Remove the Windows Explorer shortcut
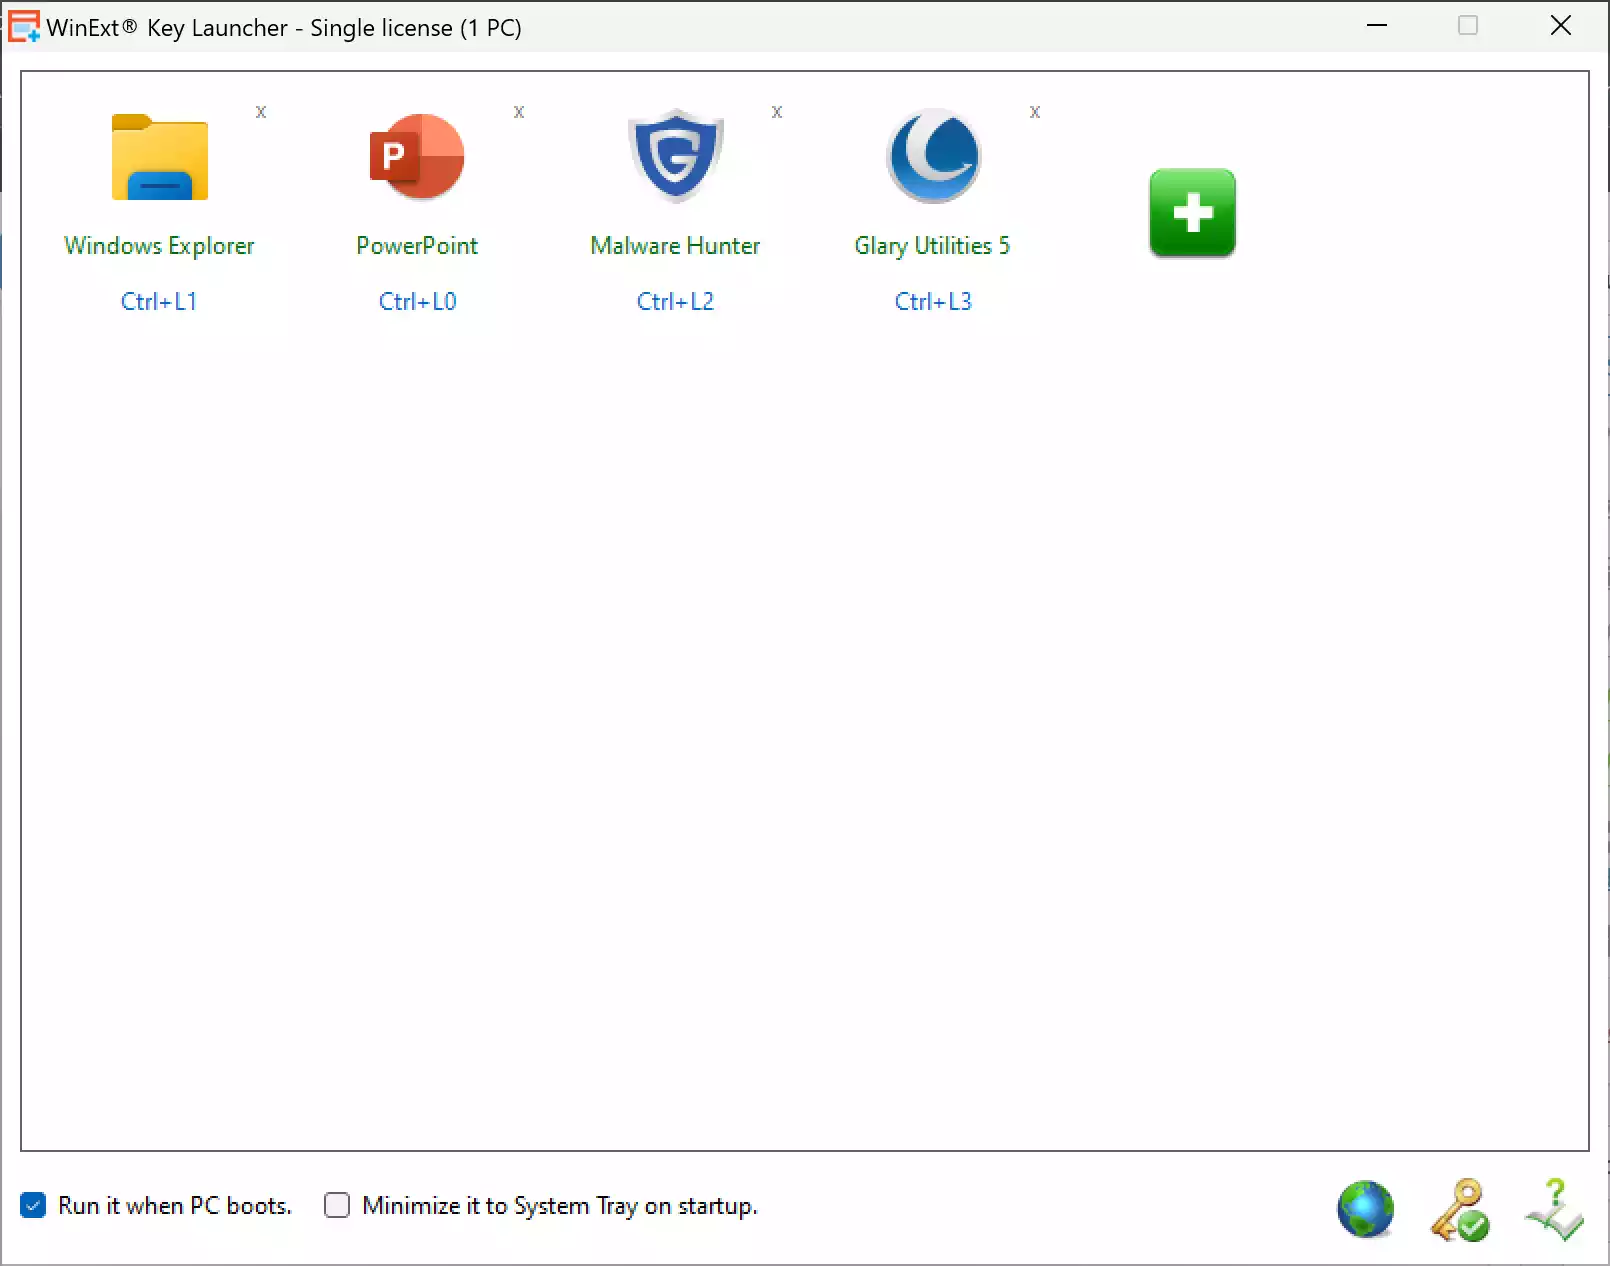The image size is (1610, 1266). click(261, 112)
